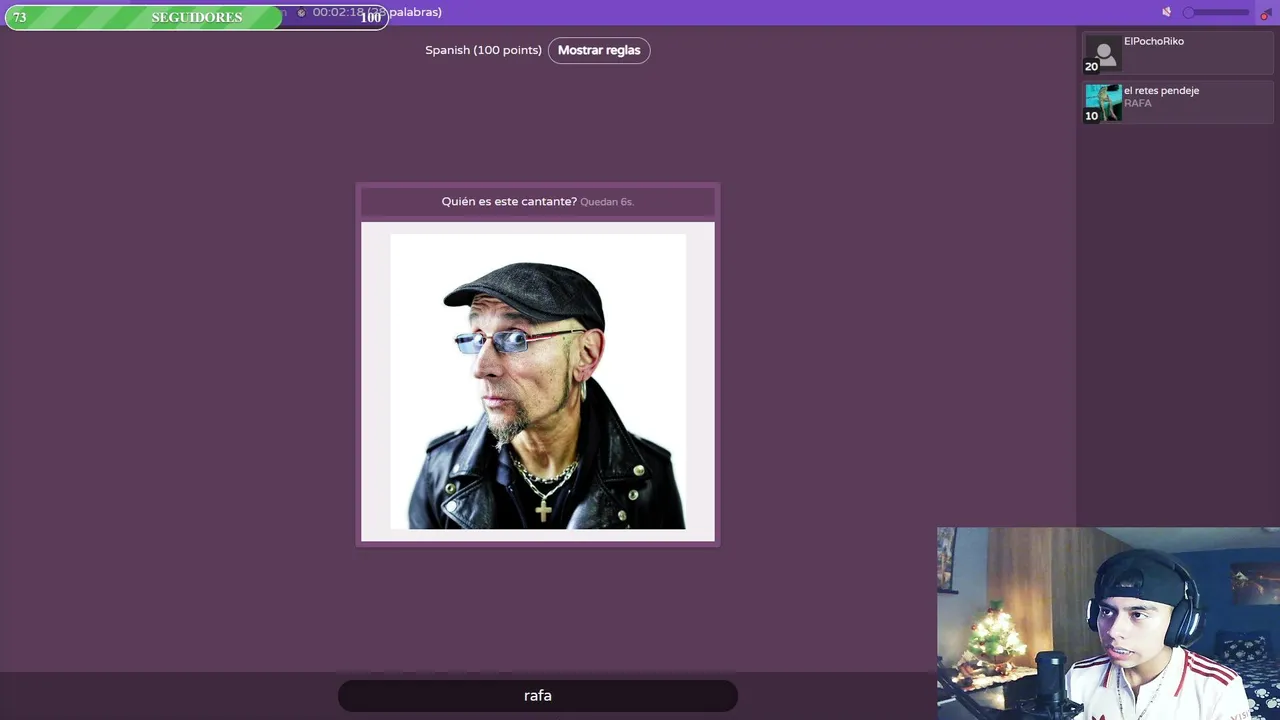The height and width of the screenshot is (720, 1280).
Task: Open el retes pendeje's avatar picture
Action: [1104, 103]
